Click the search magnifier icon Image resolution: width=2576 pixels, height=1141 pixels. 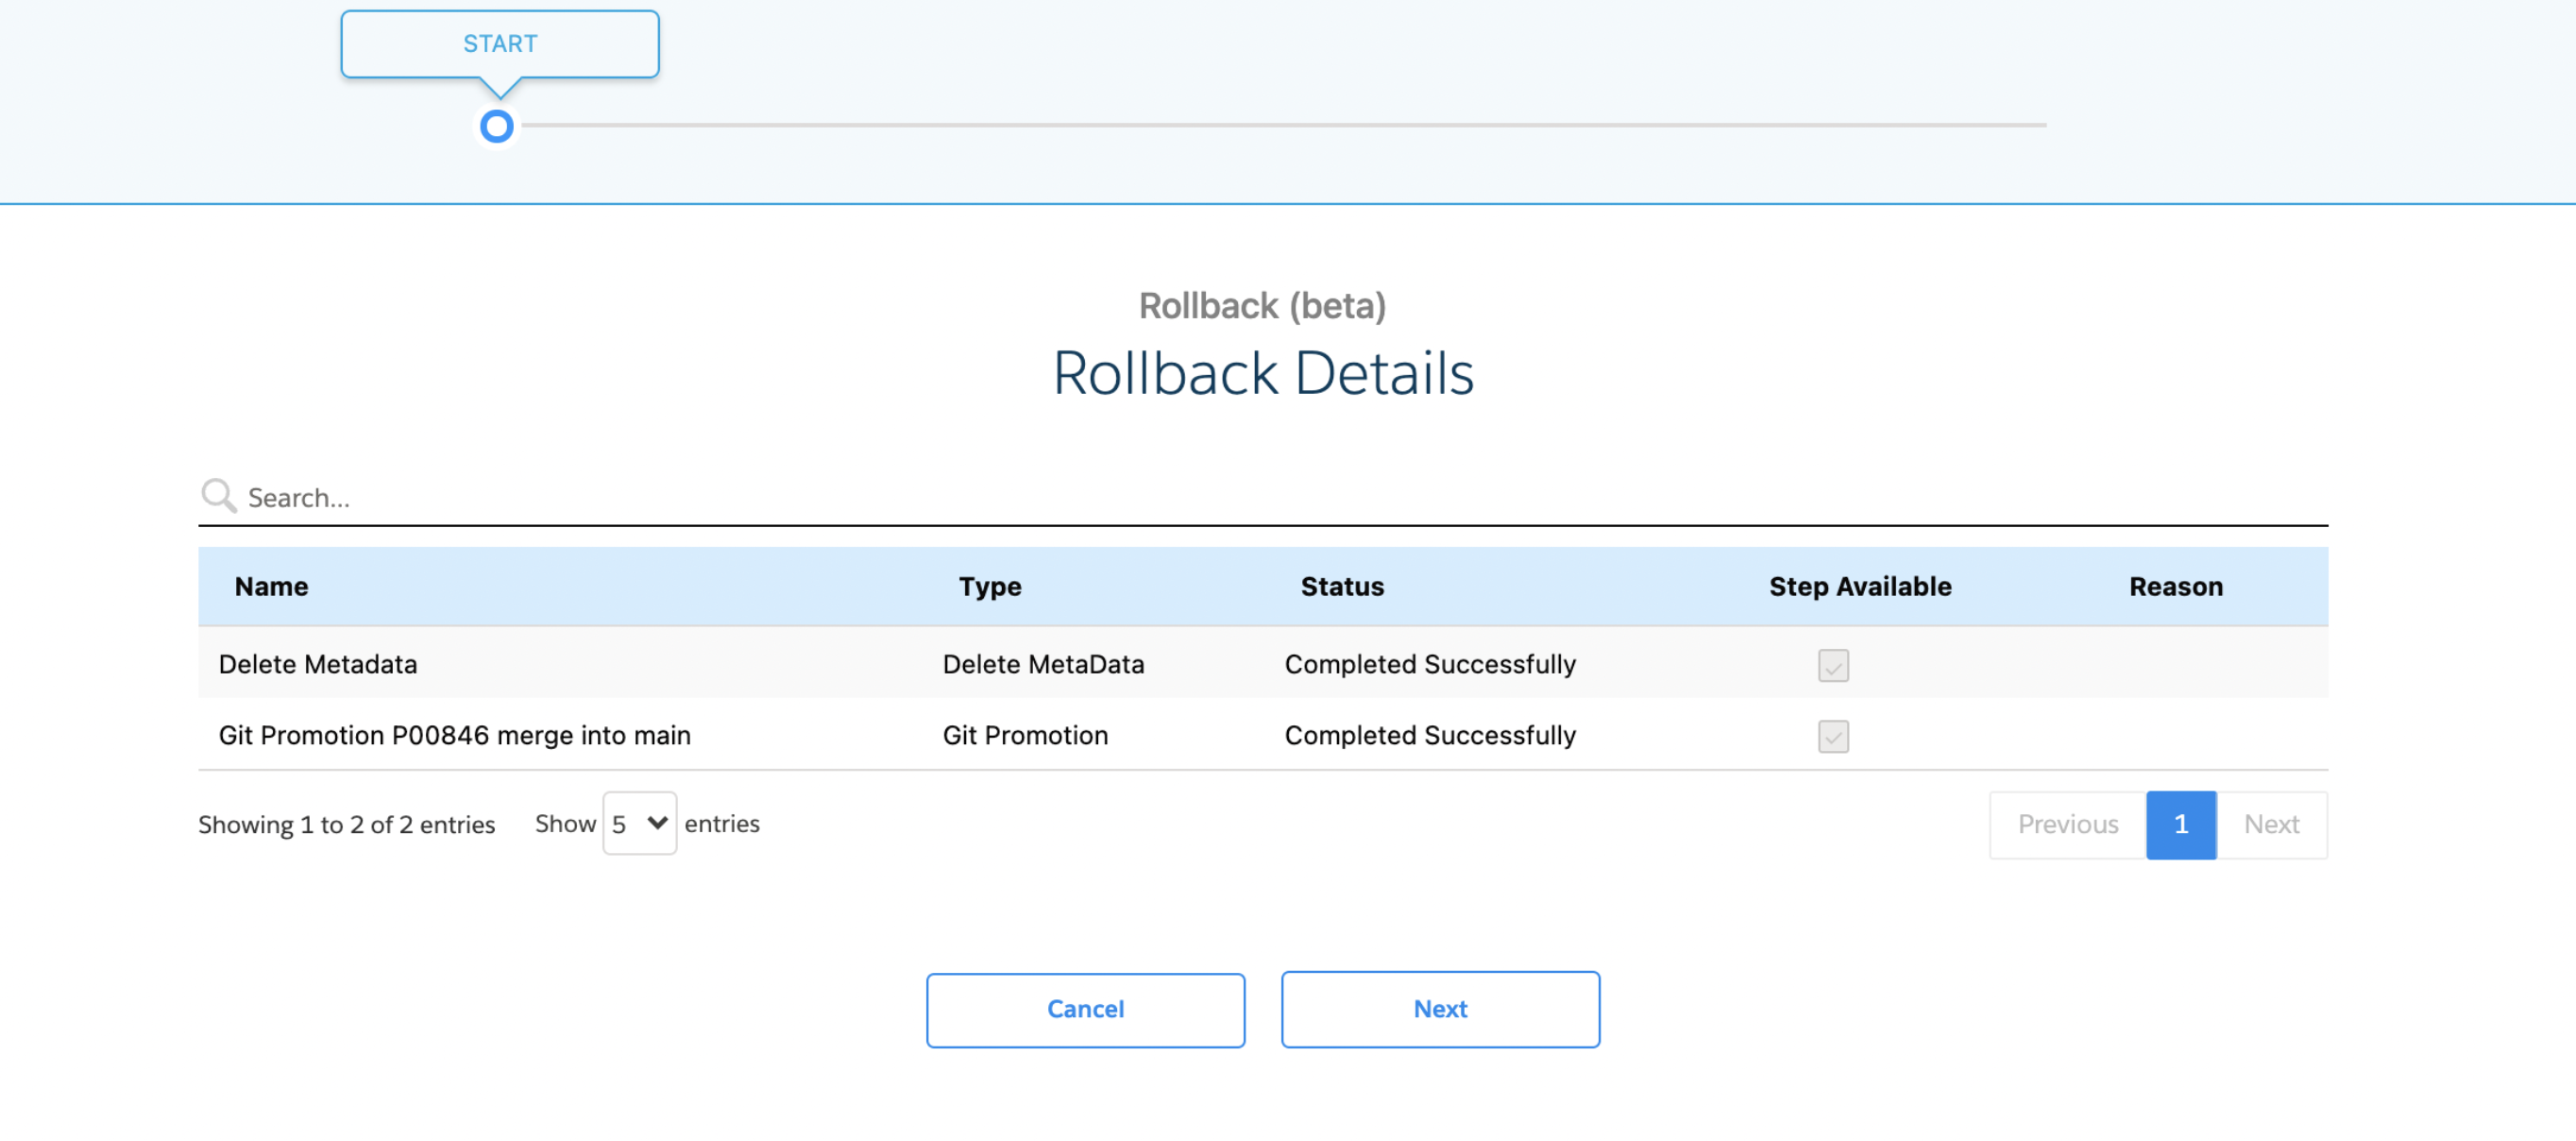(218, 496)
